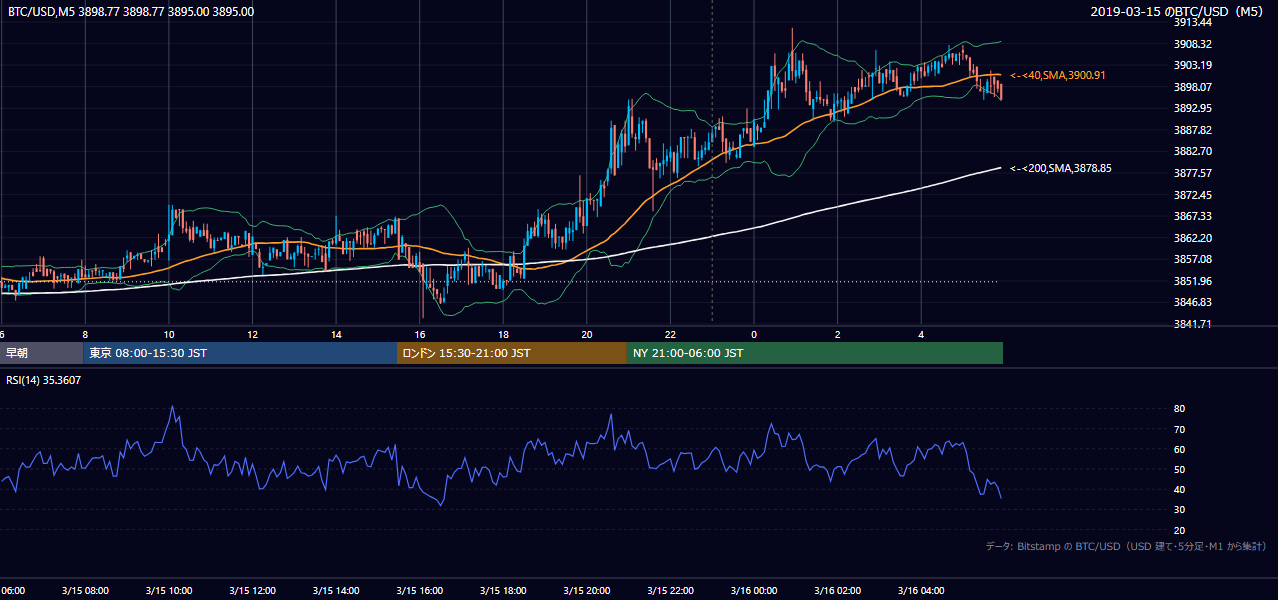
Task: Click the 早朝 session bar
Action: click(x=41, y=353)
